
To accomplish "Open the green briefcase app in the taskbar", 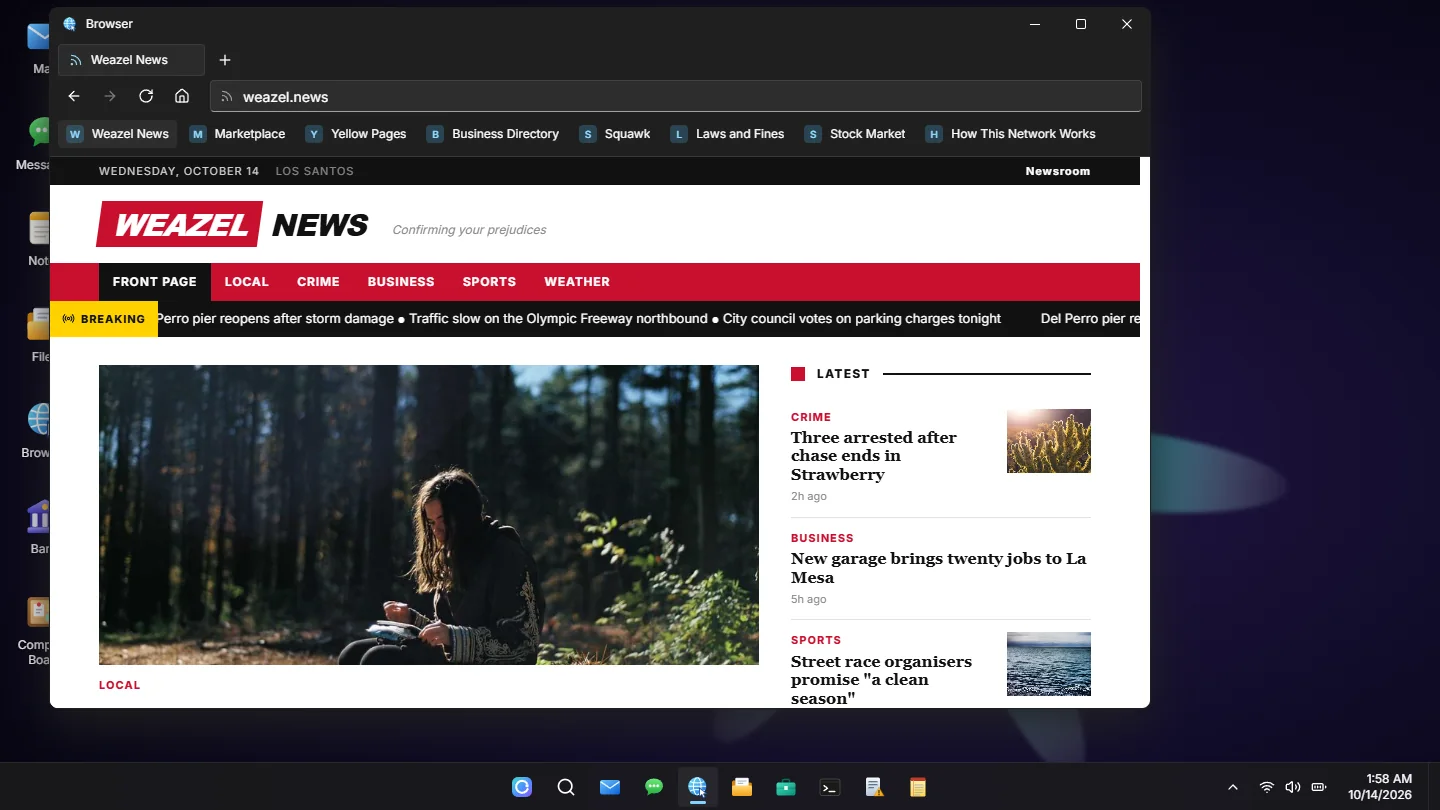I will pos(786,787).
